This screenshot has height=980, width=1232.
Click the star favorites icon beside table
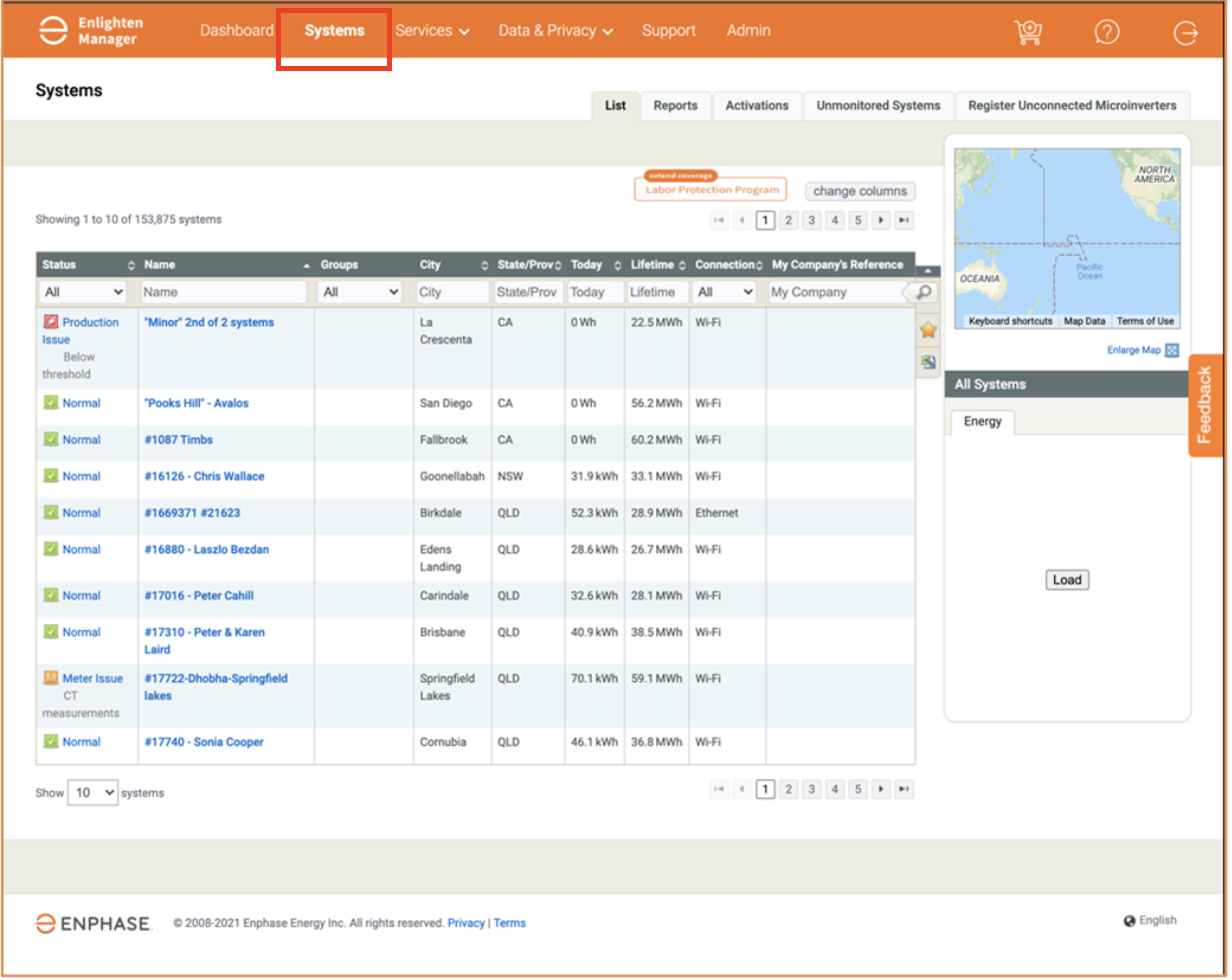(928, 330)
